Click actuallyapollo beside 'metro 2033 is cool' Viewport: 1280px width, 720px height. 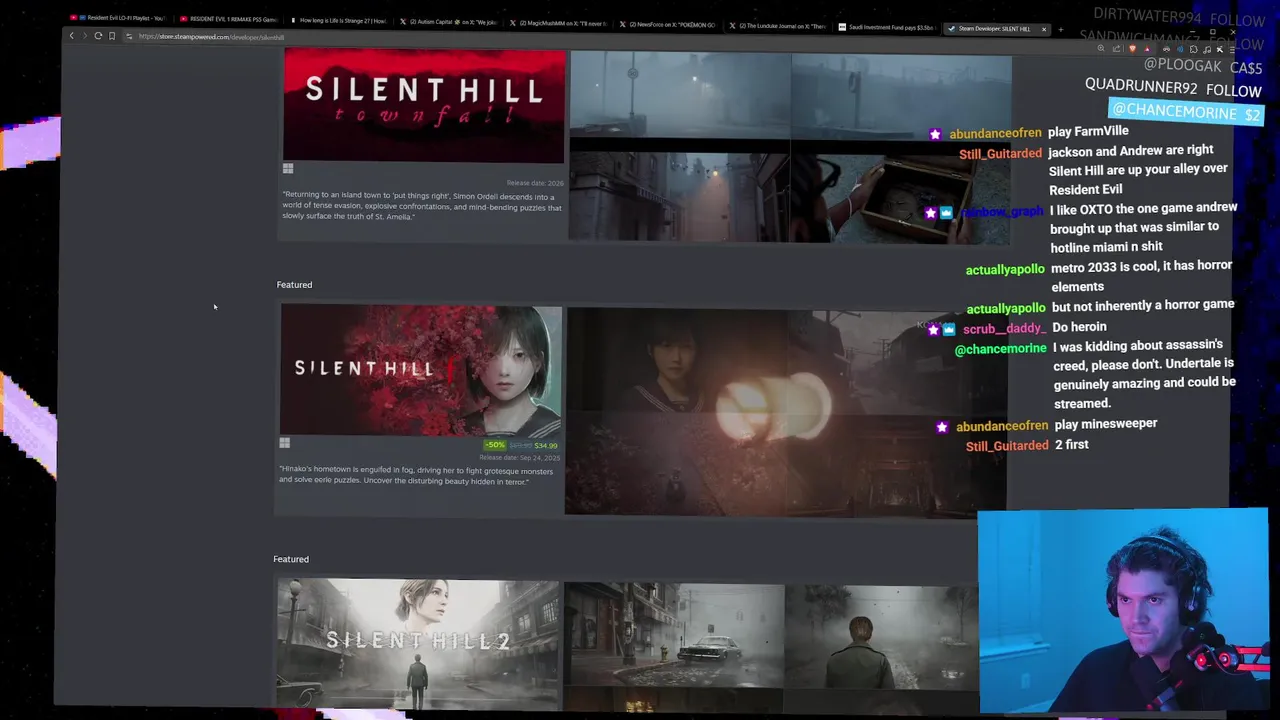click(x=1005, y=270)
